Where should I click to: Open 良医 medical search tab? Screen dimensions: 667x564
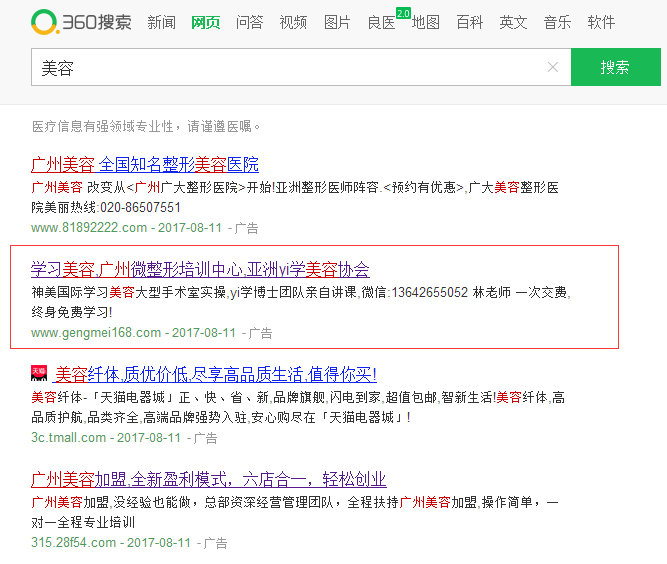coord(381,22)
